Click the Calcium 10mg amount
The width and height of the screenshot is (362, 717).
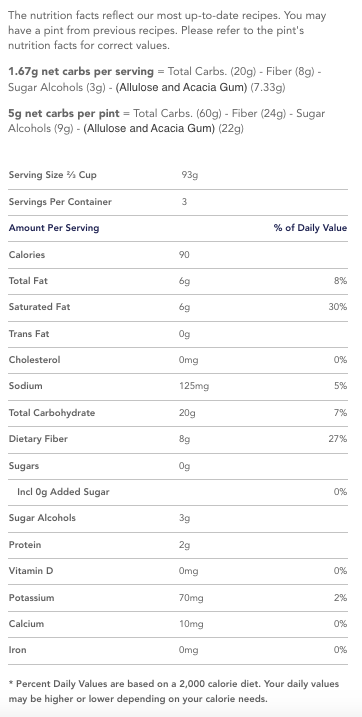tap(191, 624)
